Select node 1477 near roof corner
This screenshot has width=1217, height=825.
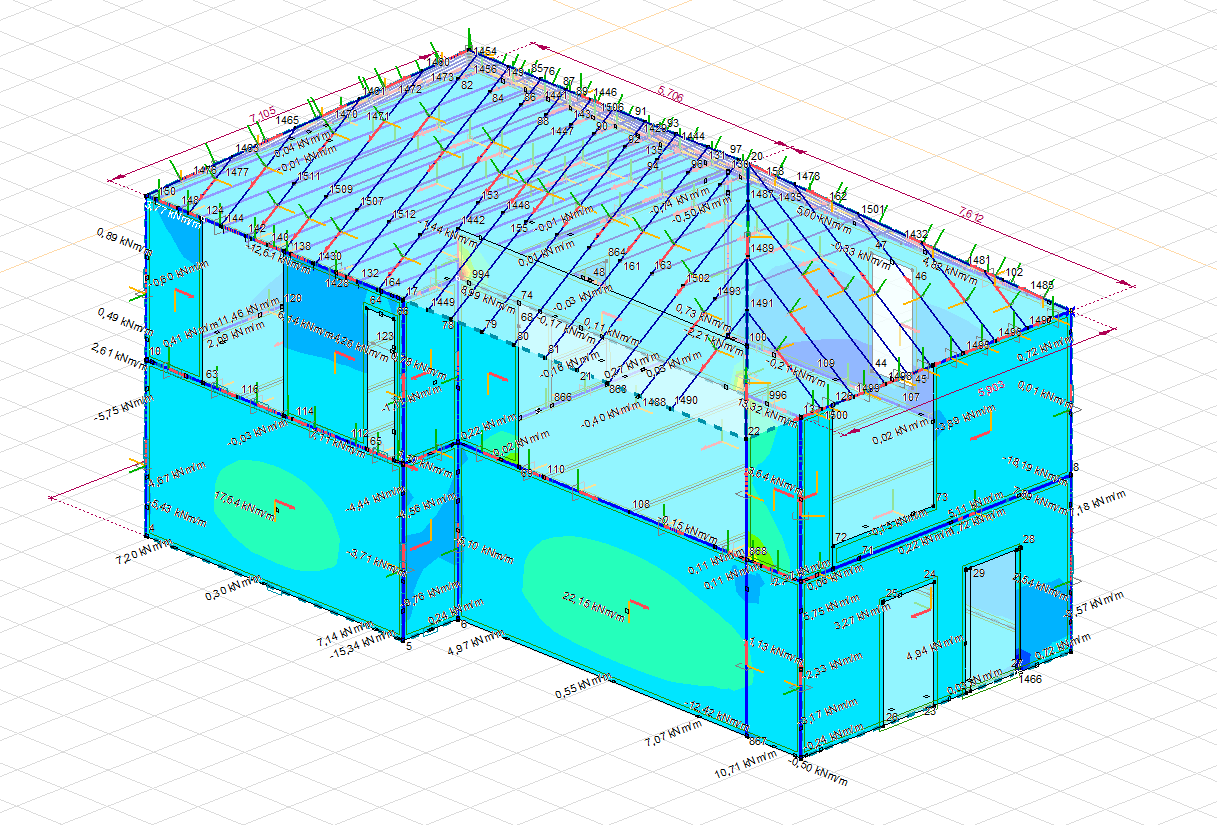coord(237,172)
